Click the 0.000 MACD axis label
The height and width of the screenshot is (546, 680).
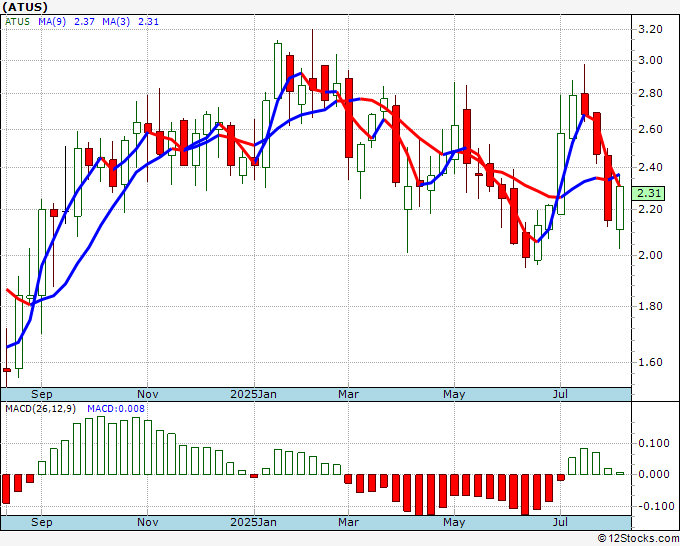tap(654, 474)
